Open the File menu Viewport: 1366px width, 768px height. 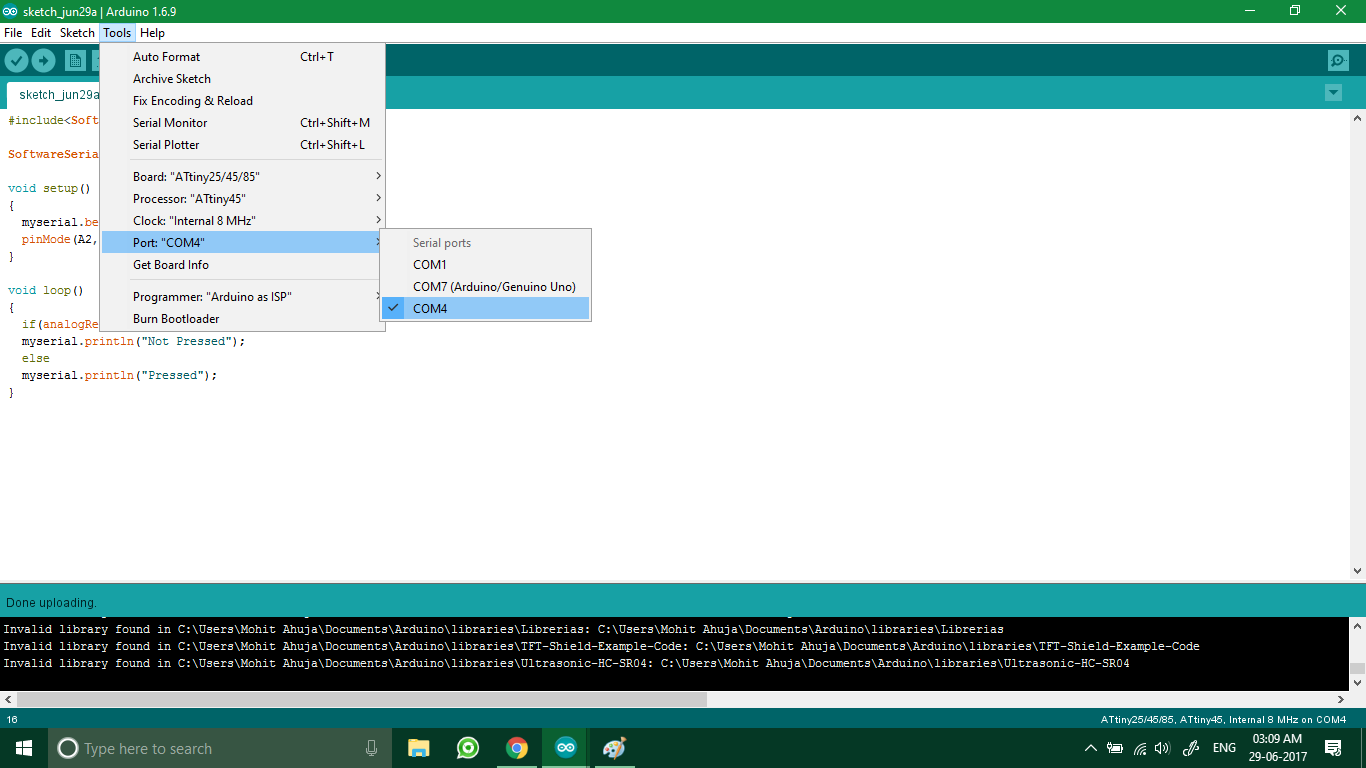point(13,33)
